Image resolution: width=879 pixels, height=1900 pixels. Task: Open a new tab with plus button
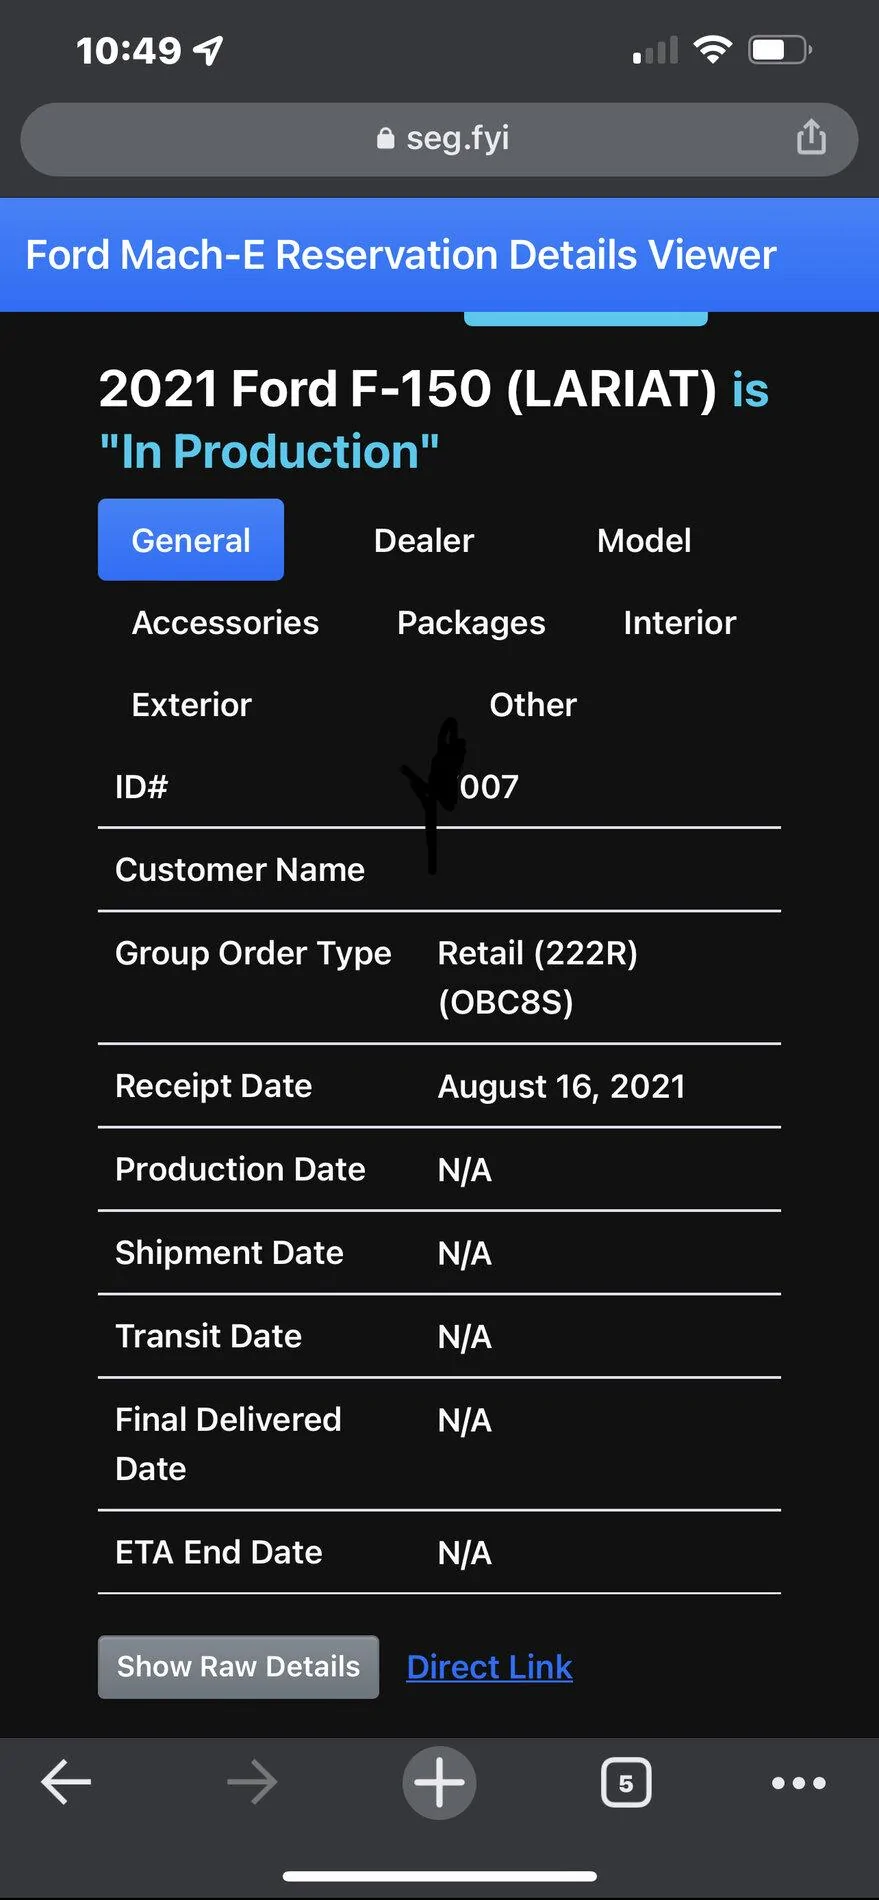(439, 1782)
